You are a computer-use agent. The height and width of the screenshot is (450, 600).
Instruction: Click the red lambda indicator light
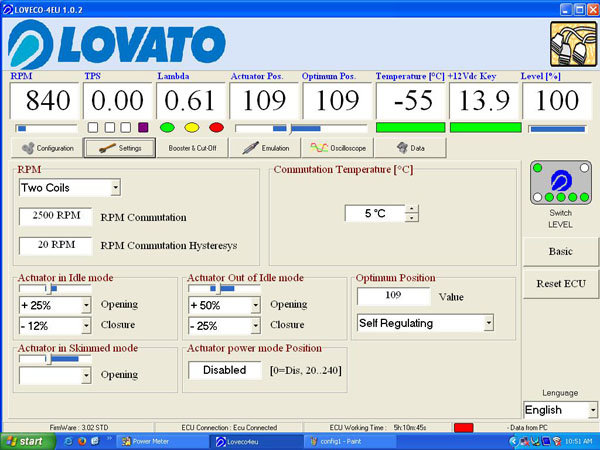[216, 127]
